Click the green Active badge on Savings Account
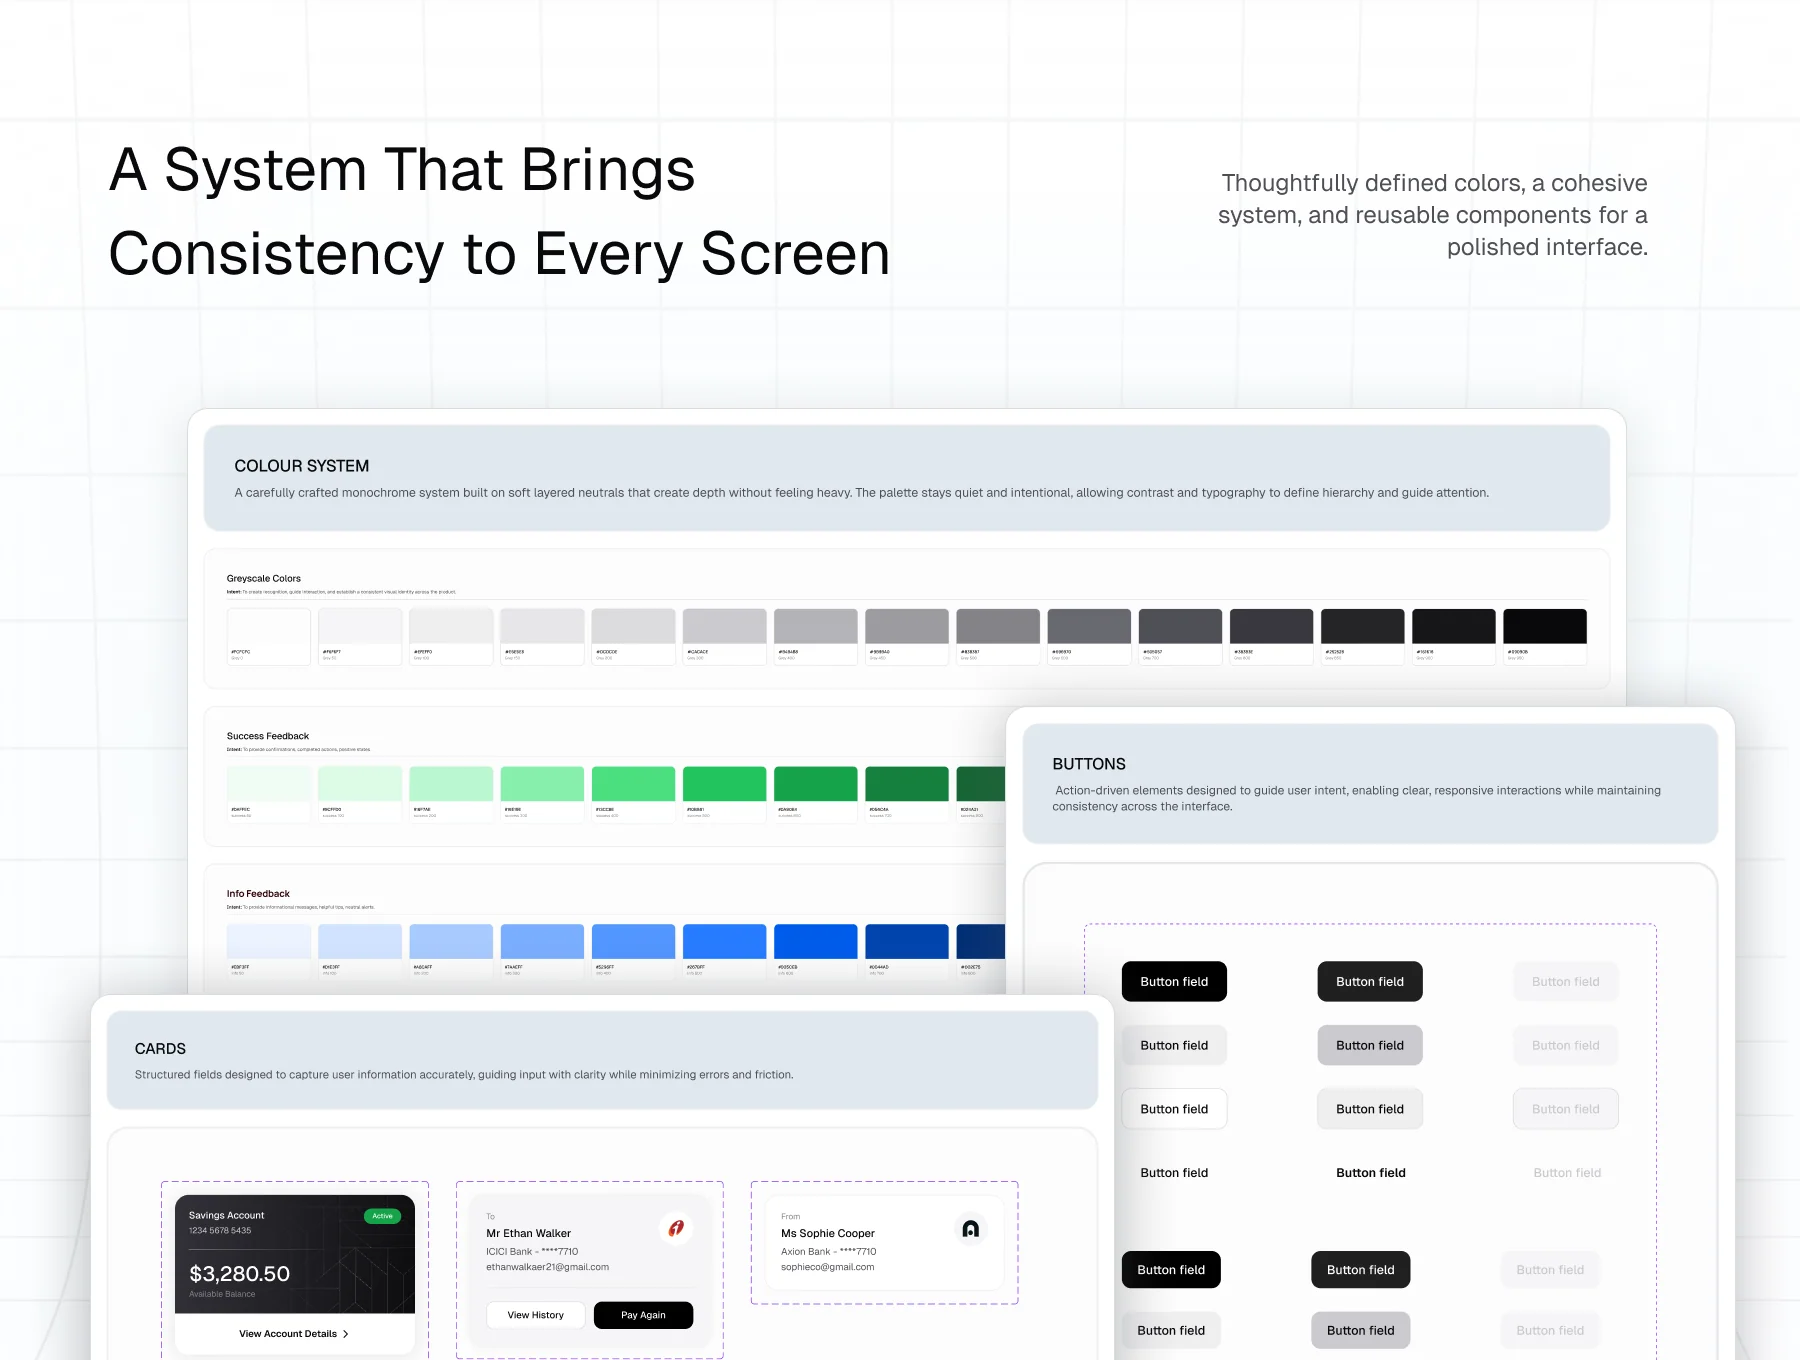The height and width of the screenshot is (1360, 1800). click(x=382, y=1216)
